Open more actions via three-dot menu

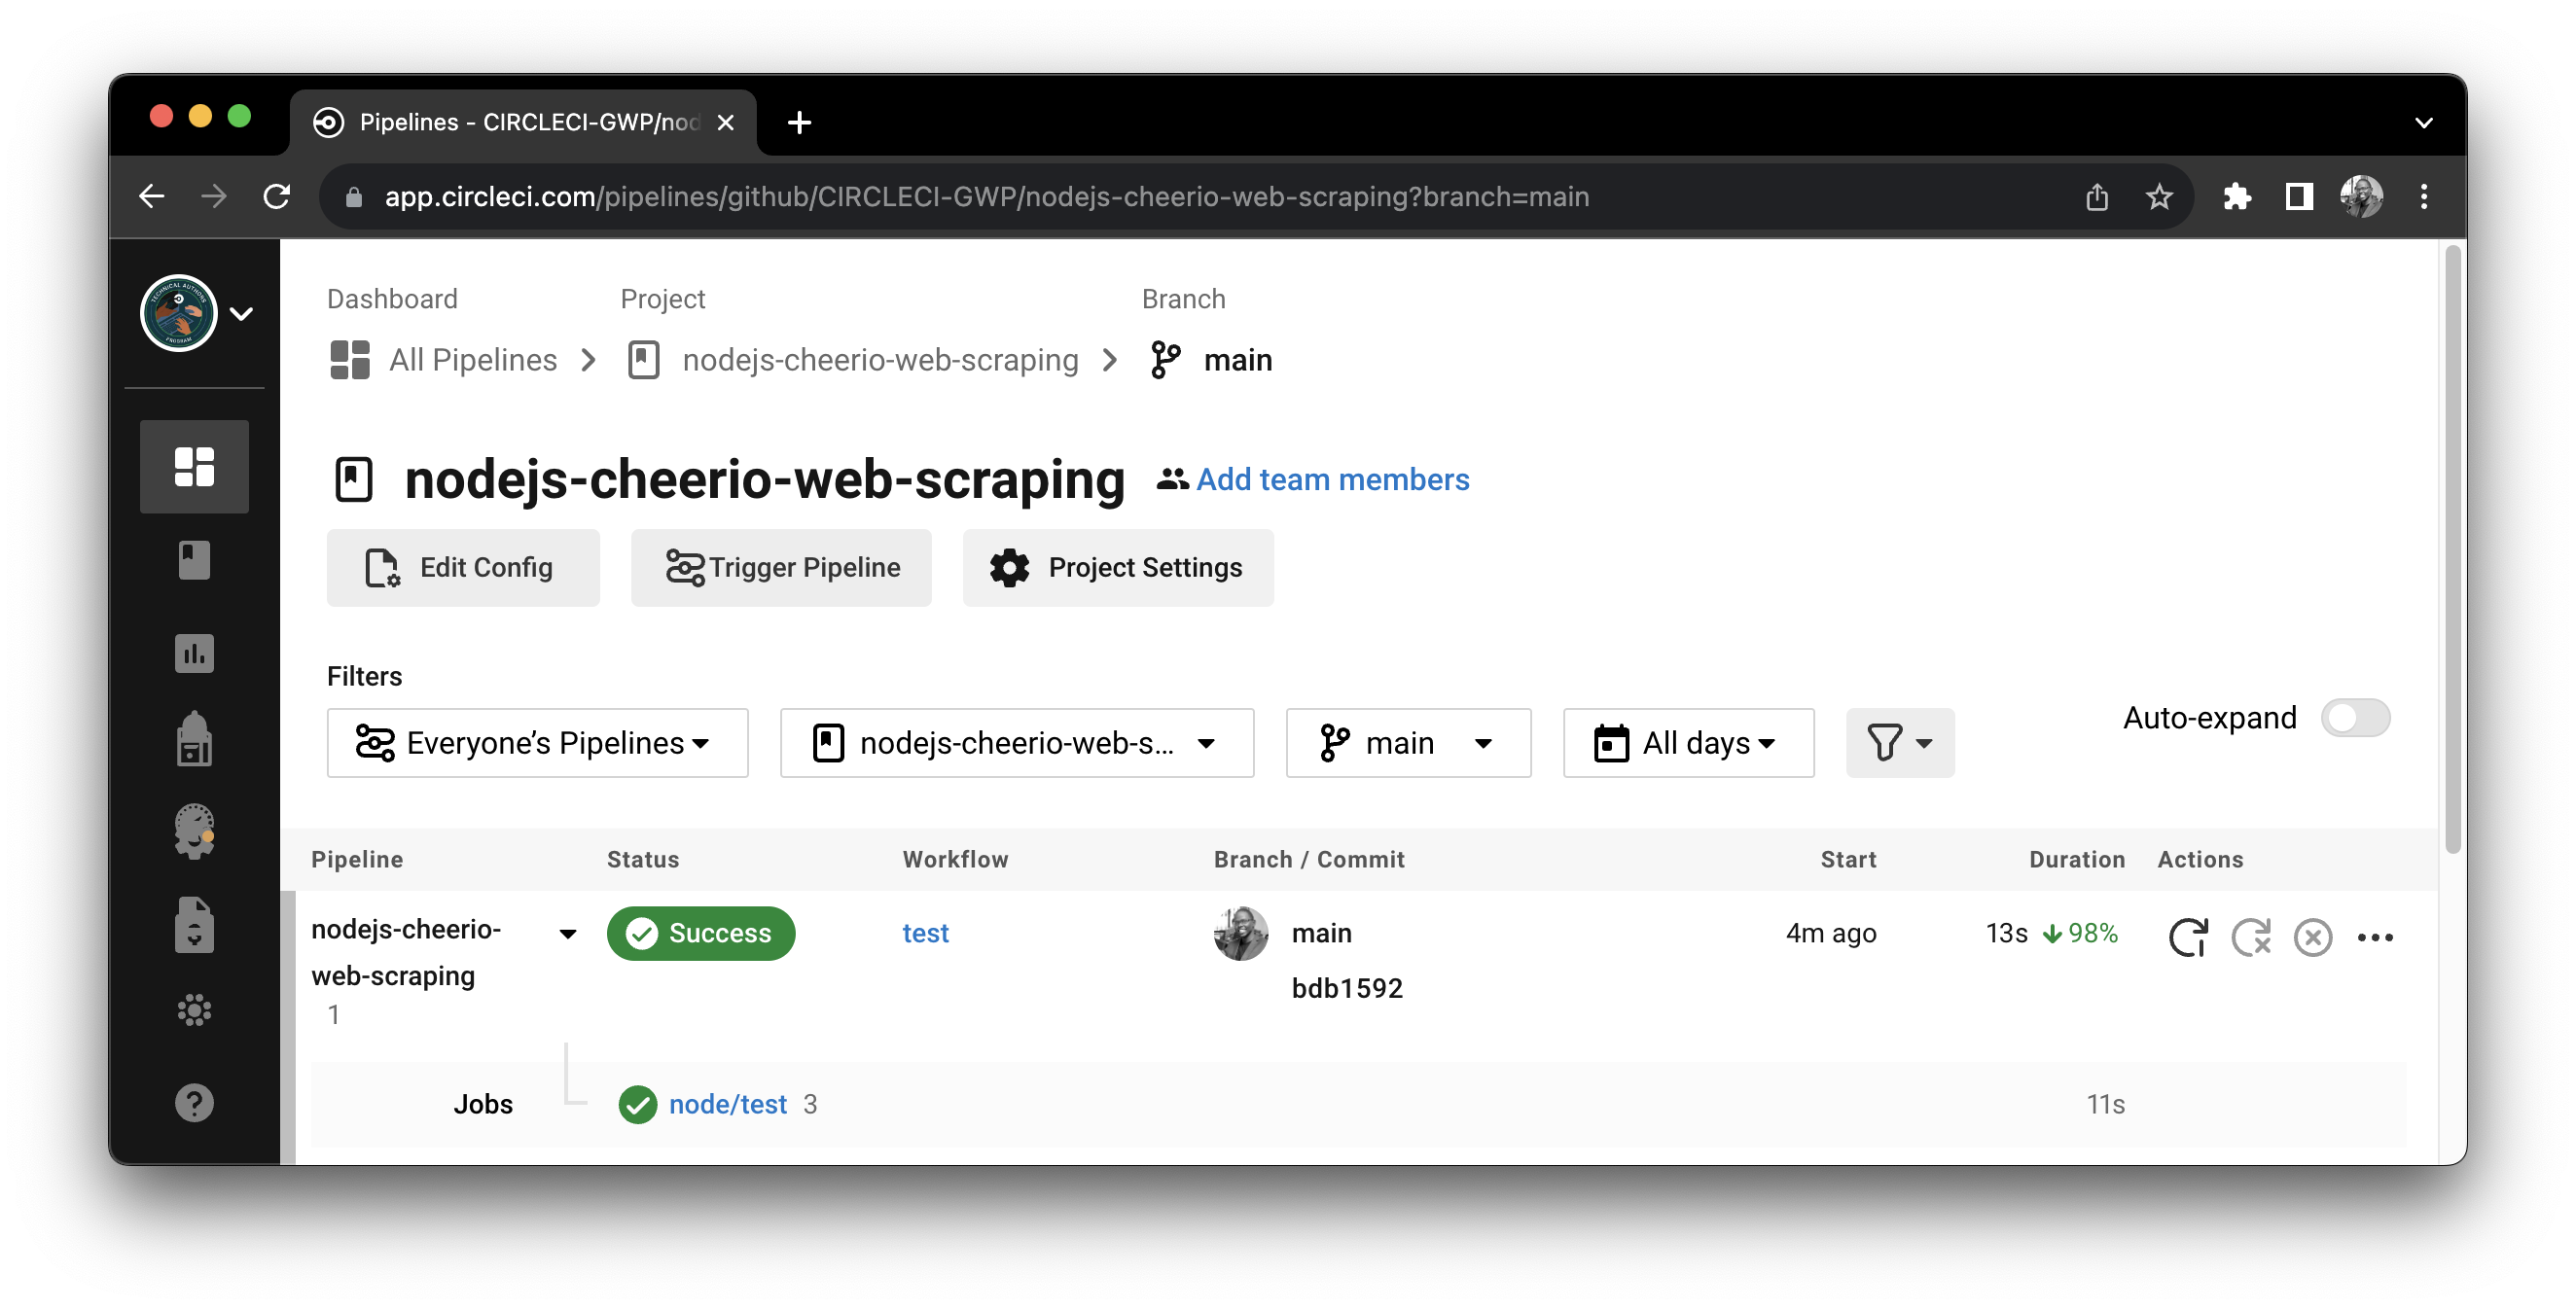coord(2378,938)
